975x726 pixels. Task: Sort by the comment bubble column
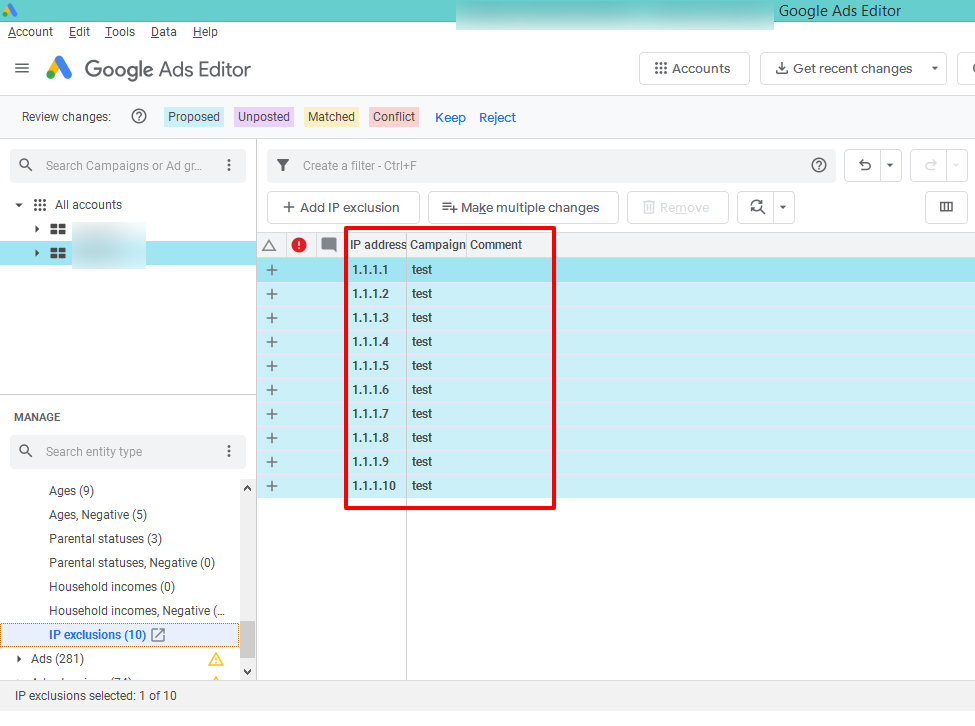coord(329,244)
